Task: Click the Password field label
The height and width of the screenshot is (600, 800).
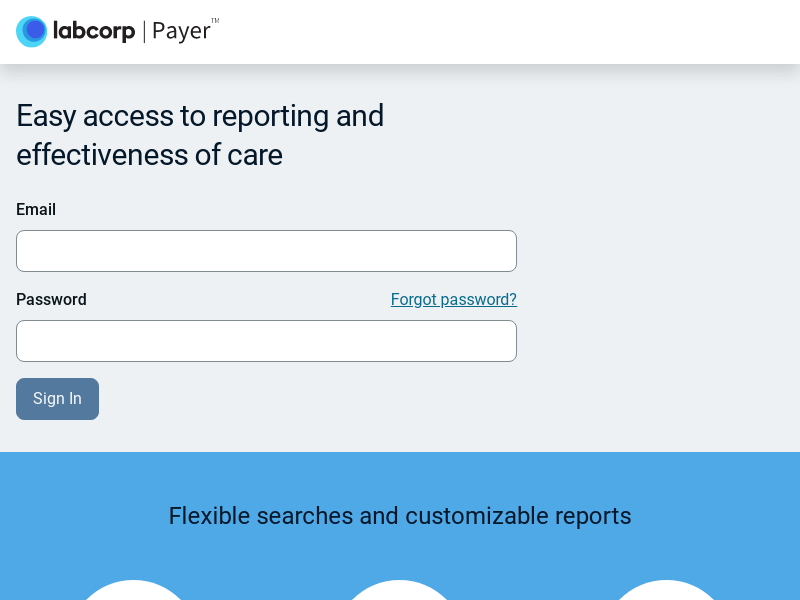Action: [x=52, y=299]
